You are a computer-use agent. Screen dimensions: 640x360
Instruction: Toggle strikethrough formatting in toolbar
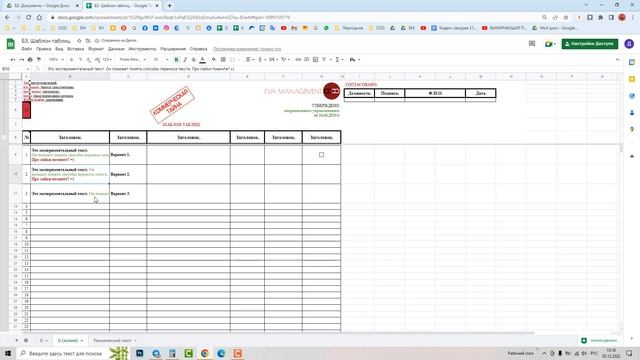tap(193, 60)
